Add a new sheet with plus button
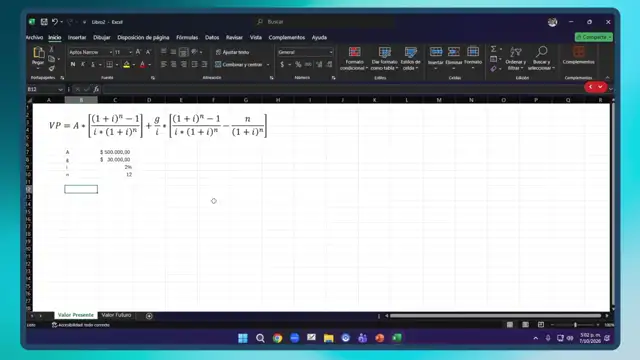 [149, 316]
